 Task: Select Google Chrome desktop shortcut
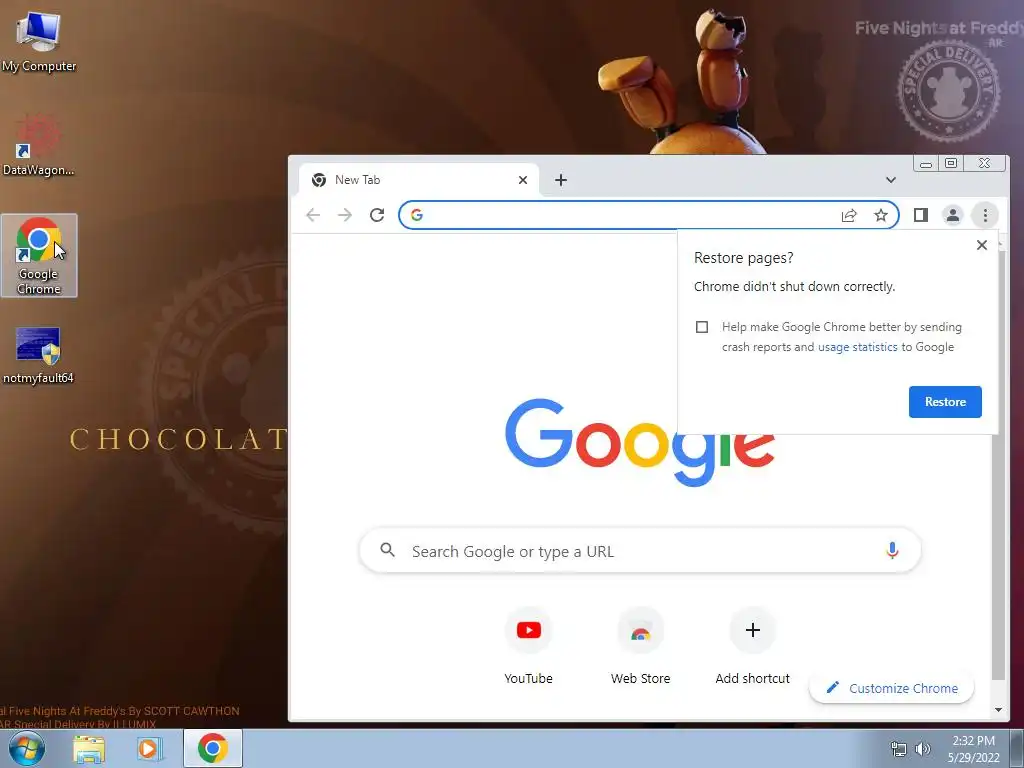point(39,255)
